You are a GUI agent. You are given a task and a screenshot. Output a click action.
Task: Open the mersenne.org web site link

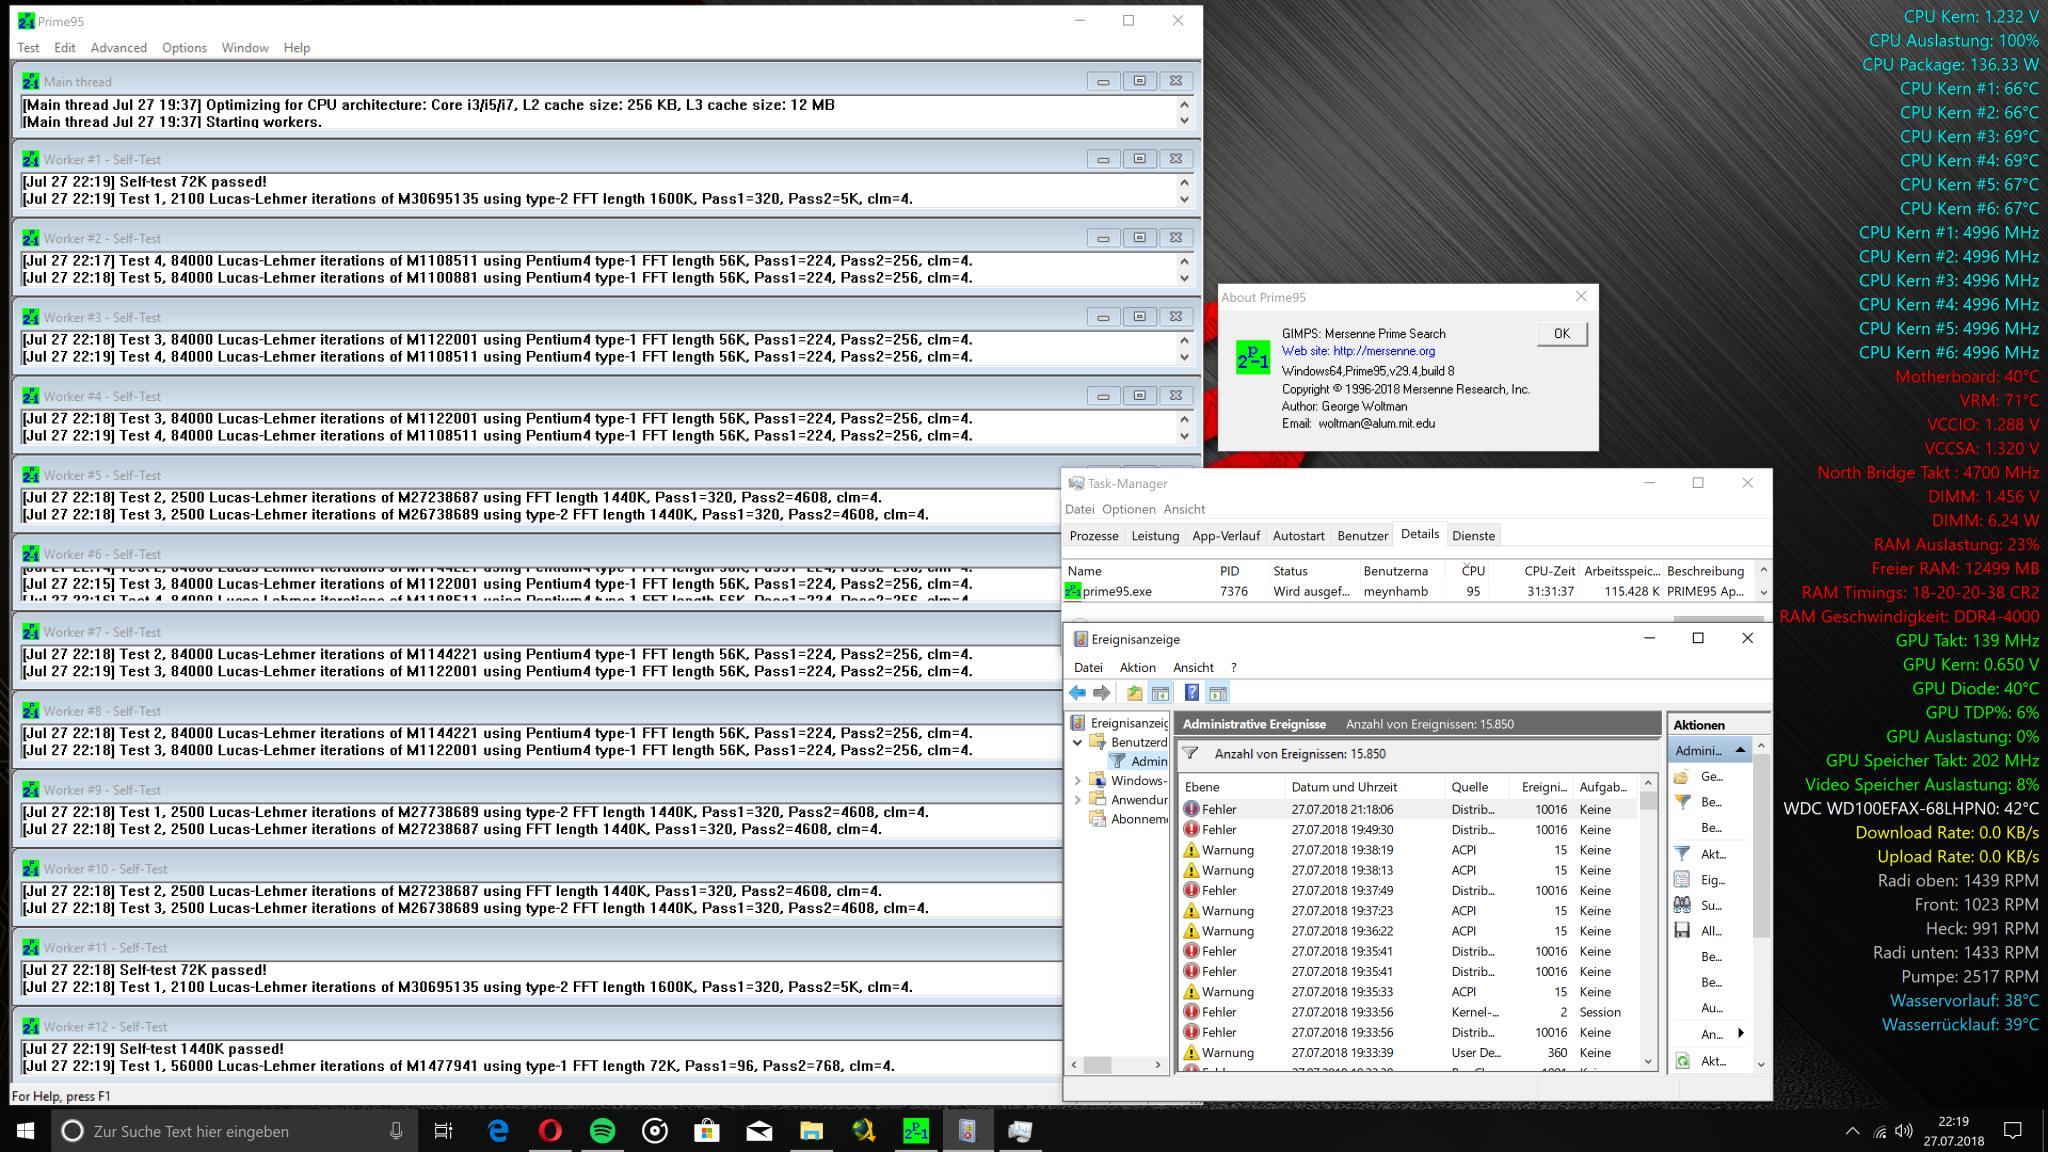[x=1384, y=351]
